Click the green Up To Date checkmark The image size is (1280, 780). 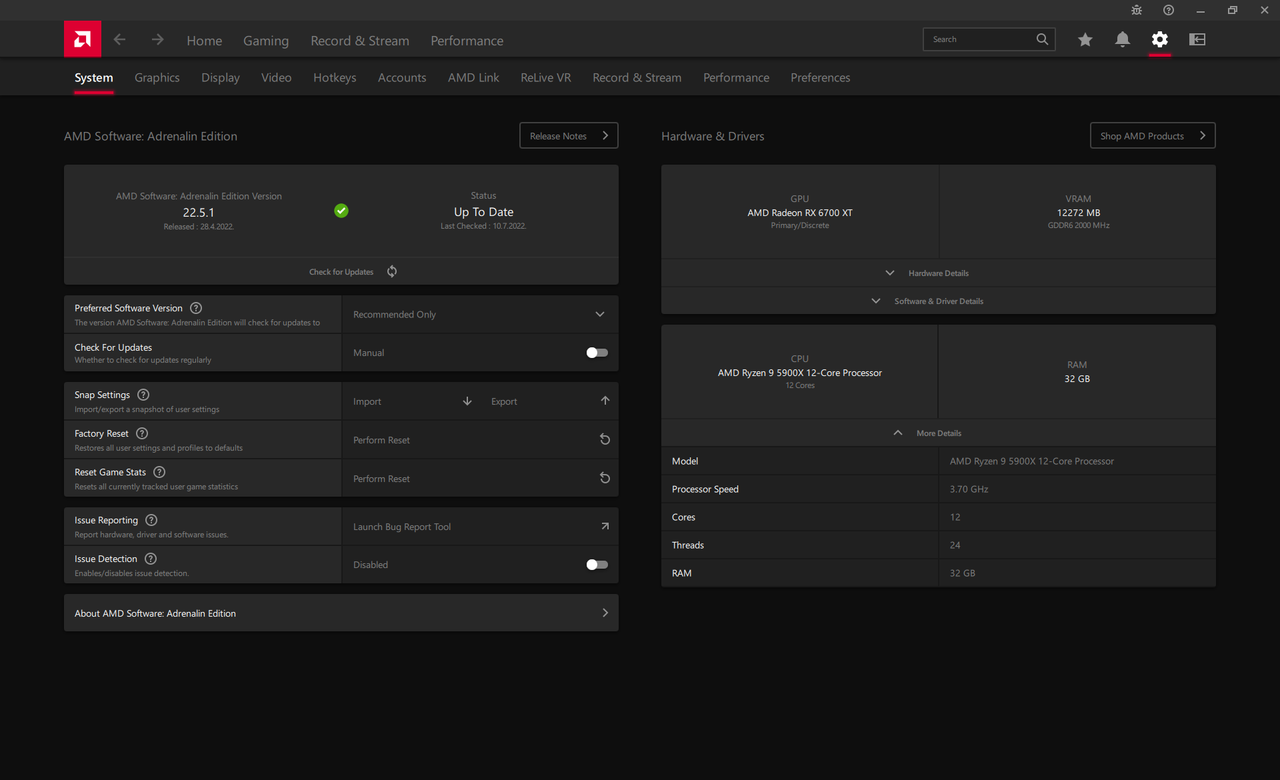(x=341, y=211)
